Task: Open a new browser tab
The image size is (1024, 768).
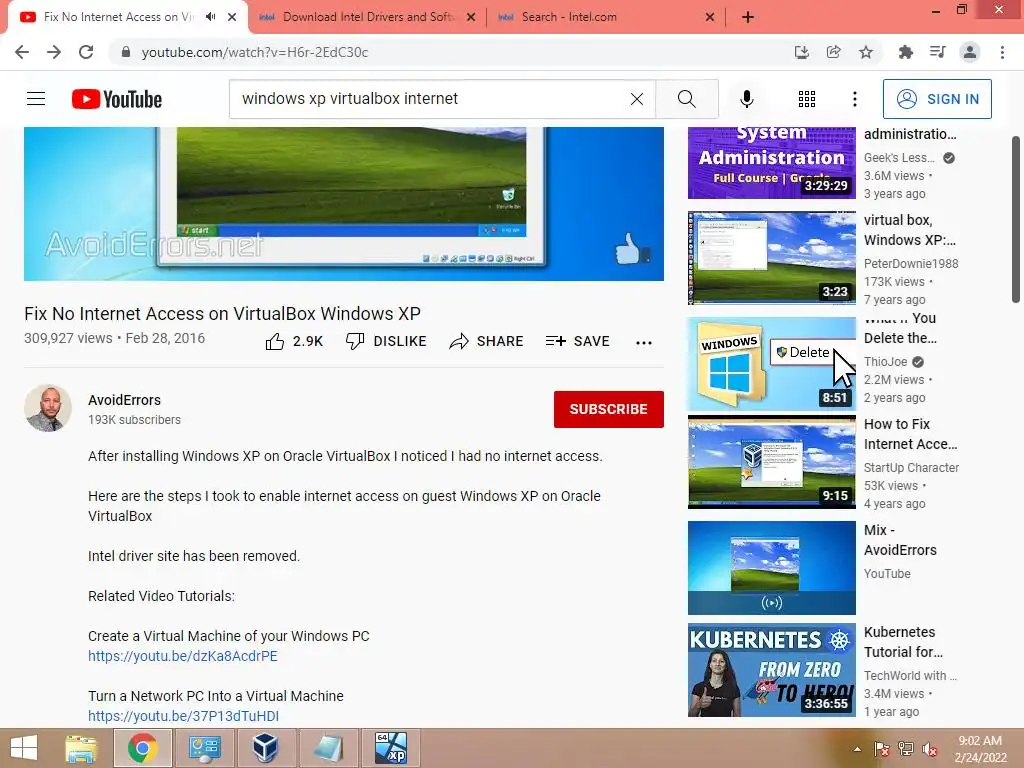Action: [x=748, y=18]
